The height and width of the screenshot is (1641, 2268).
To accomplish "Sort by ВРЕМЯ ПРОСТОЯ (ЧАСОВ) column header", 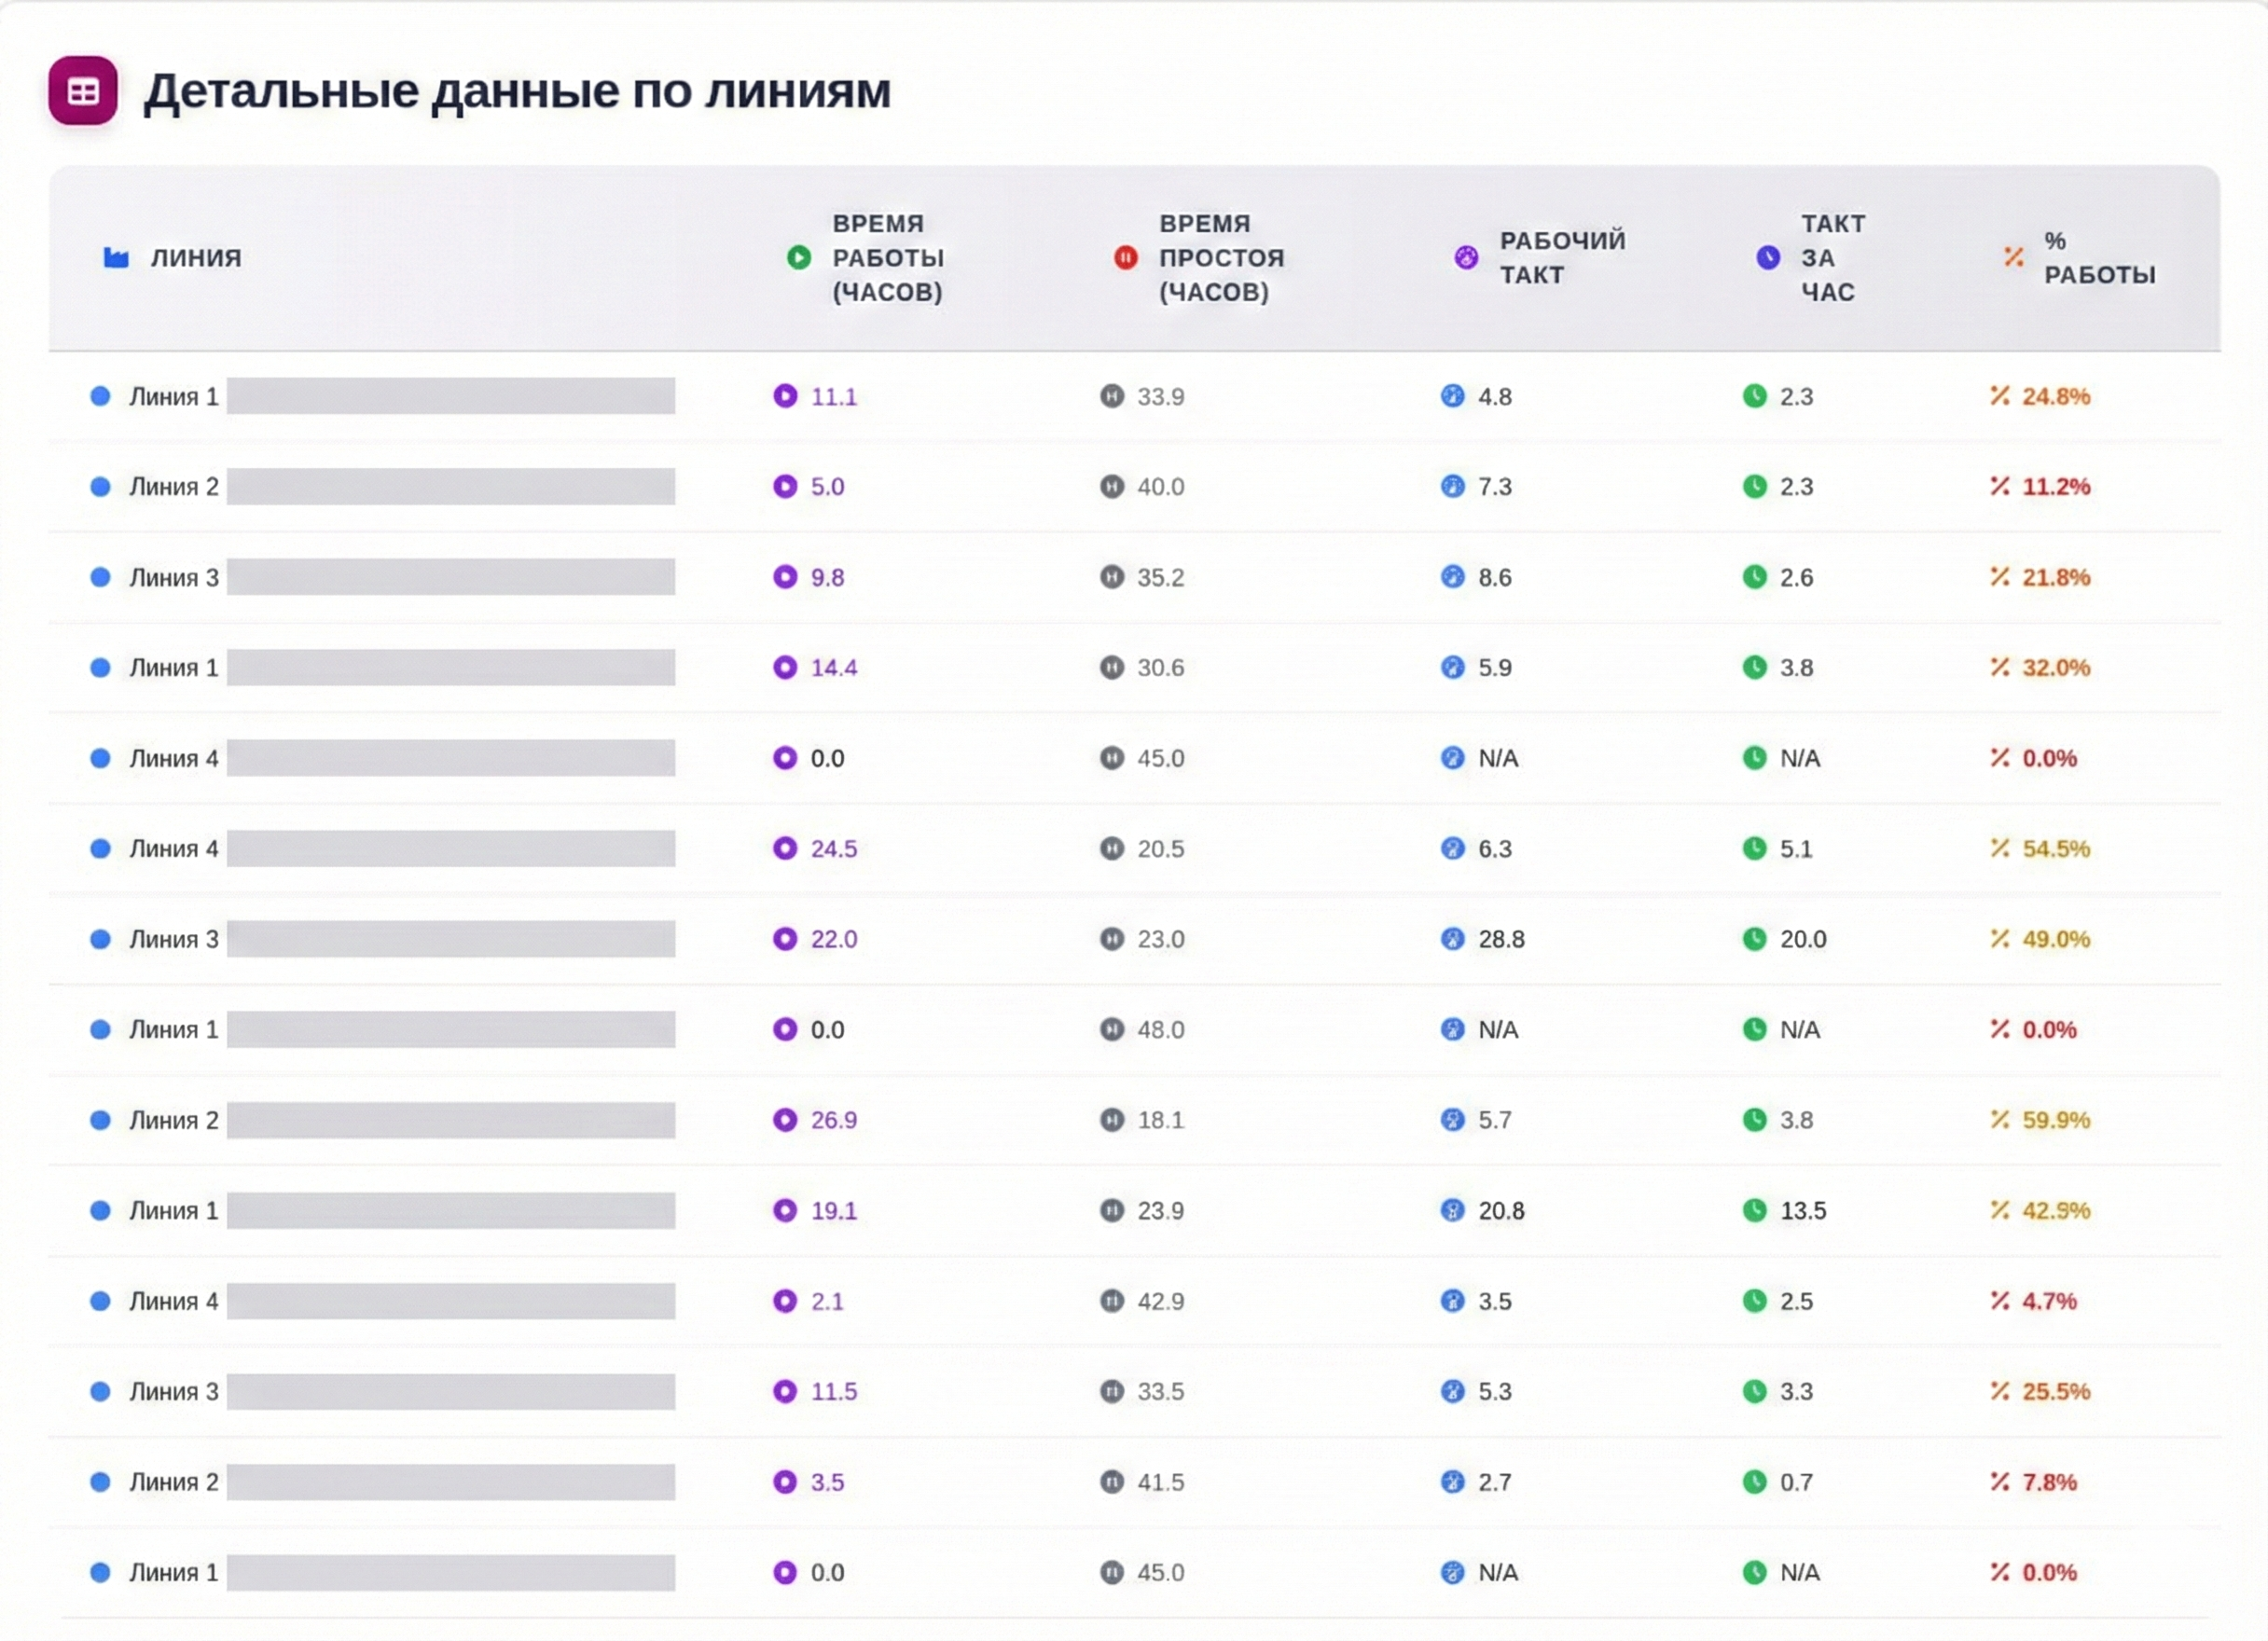I will coord(1220,258).
